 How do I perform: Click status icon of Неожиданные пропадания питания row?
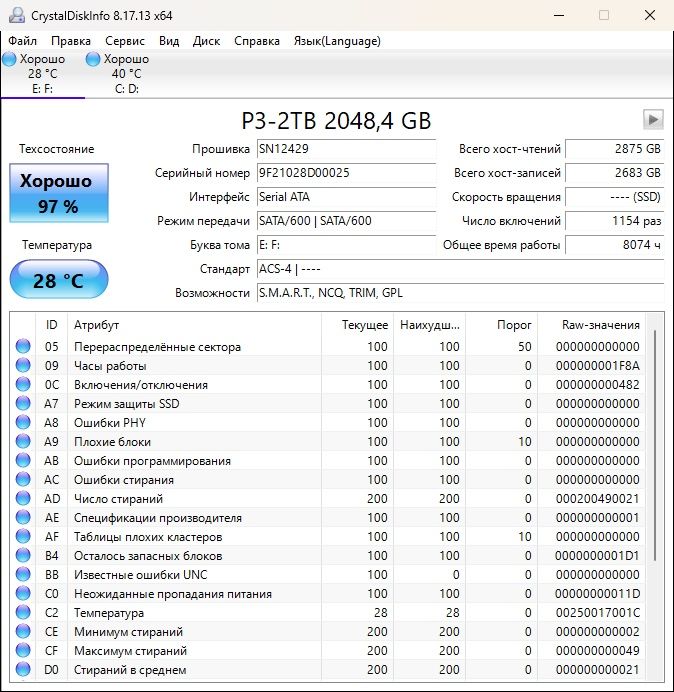[23, 593]
